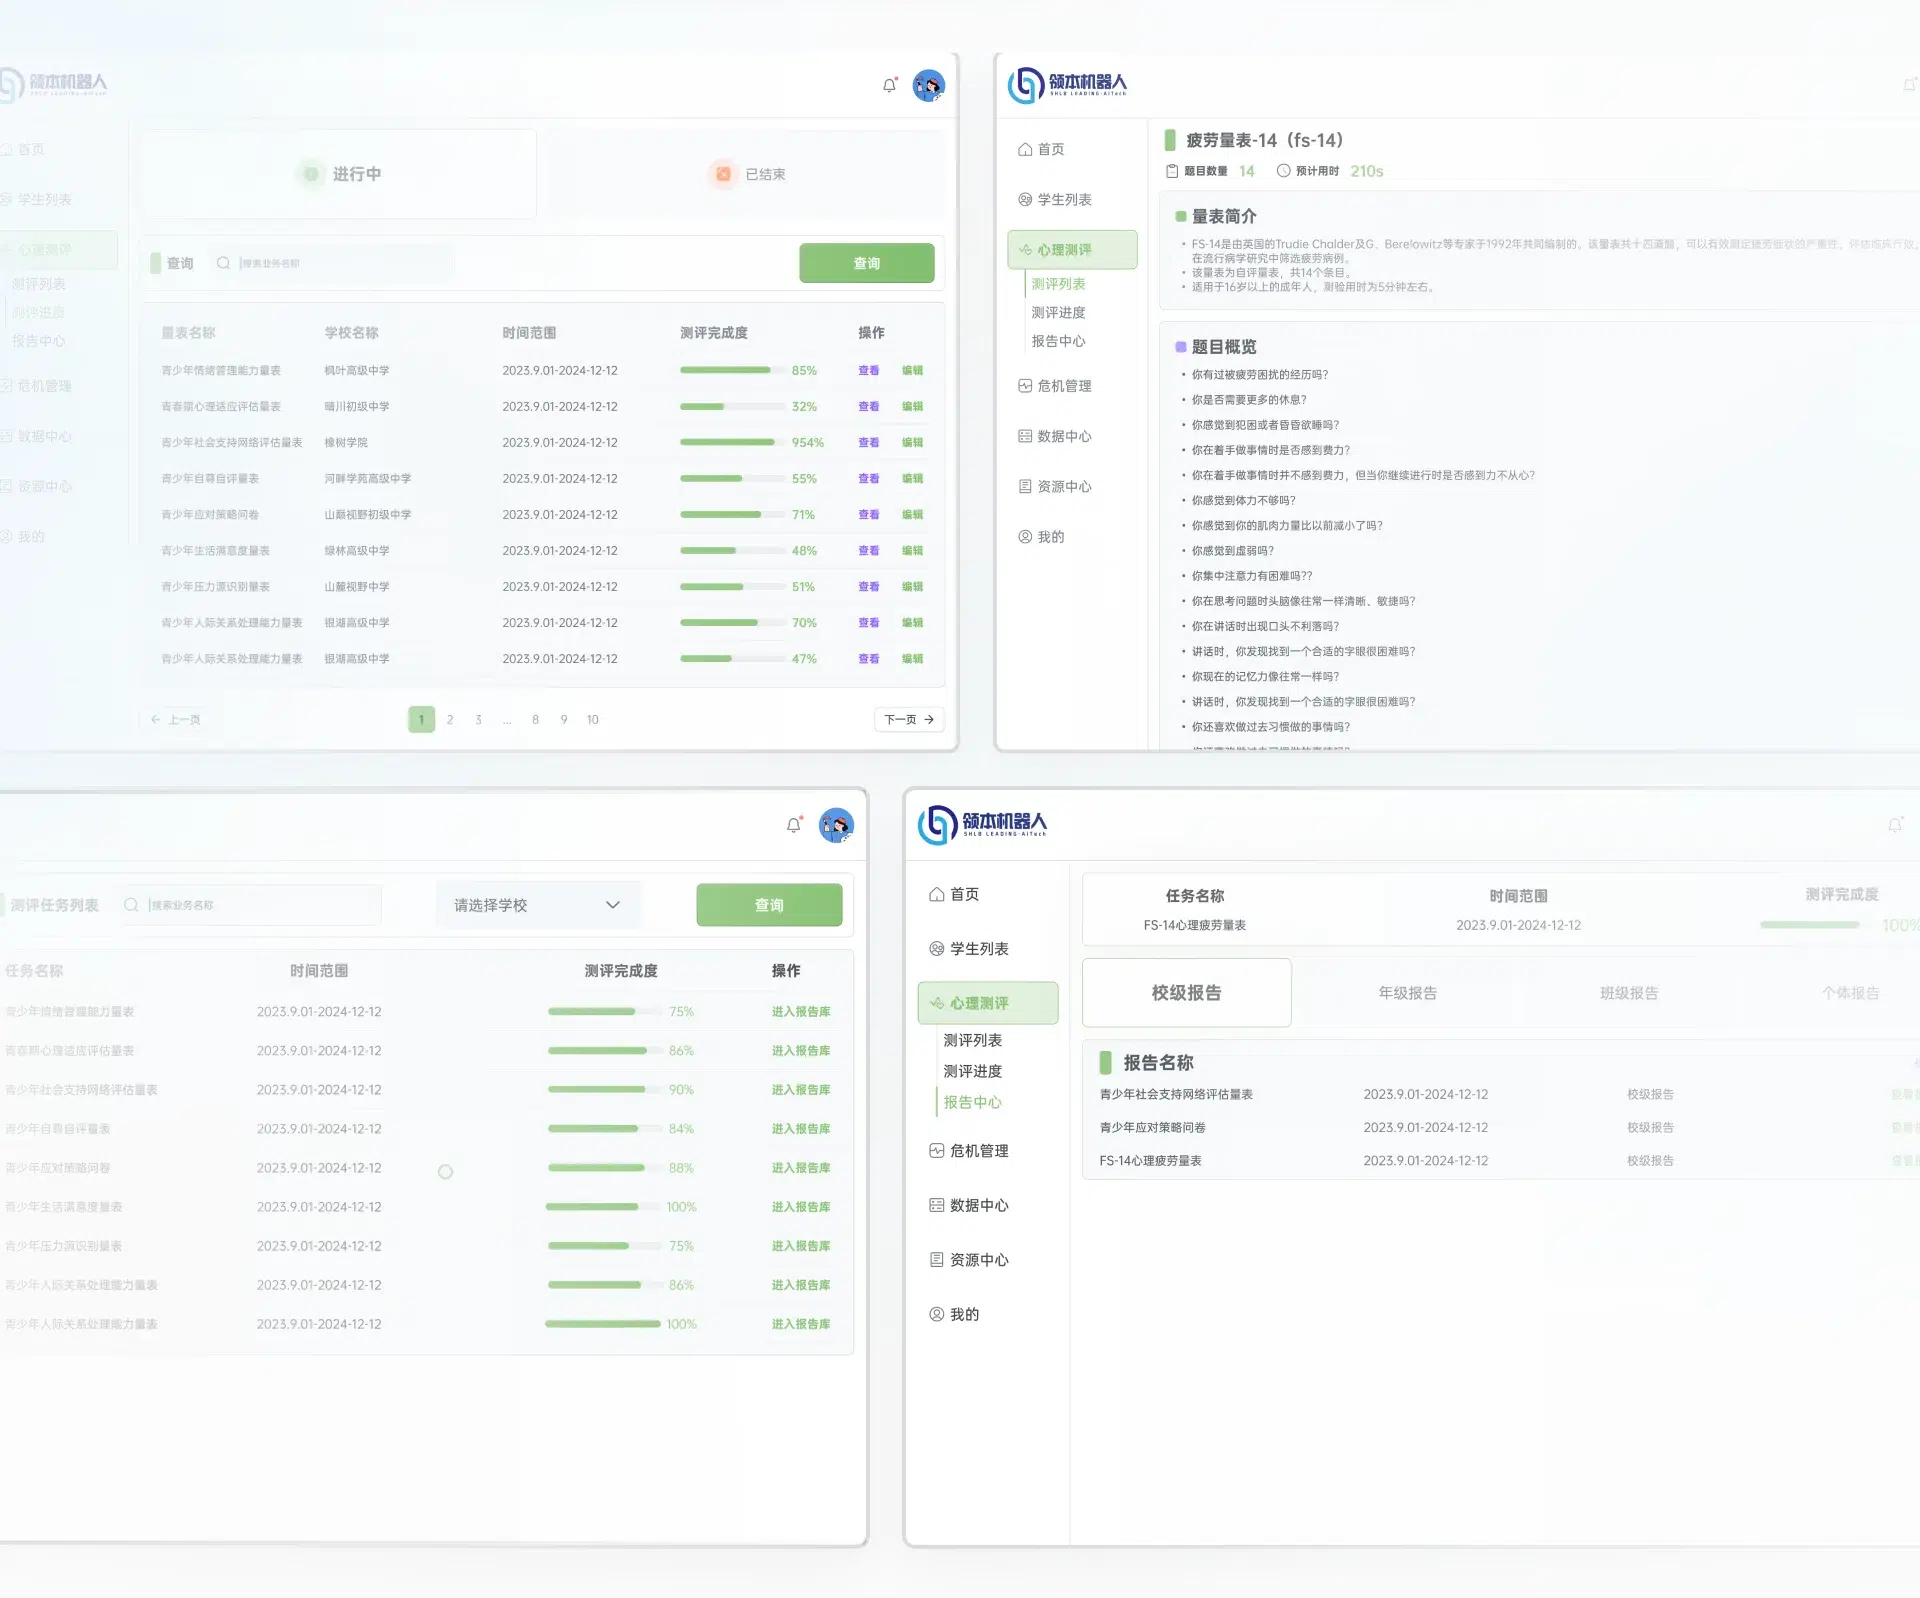Click 下一页 next page button
Viewport: 1920px width, 1598px height.
pos(909,719)
